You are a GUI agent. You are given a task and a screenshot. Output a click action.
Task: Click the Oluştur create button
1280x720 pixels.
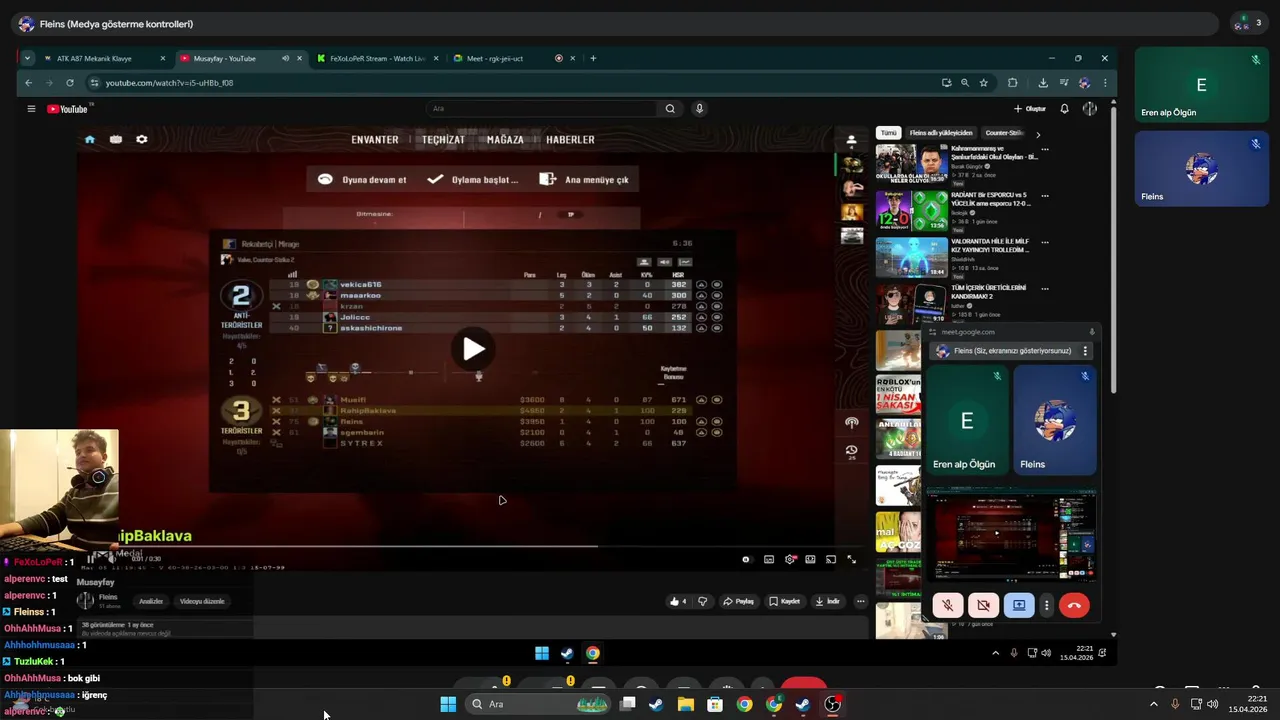click(x=1030, y=109)
